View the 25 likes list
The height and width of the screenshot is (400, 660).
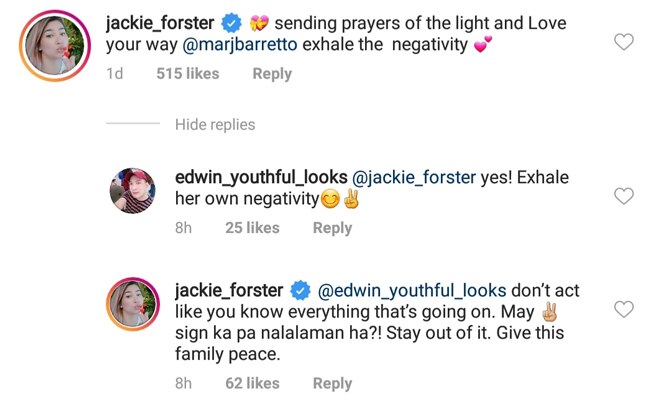coord(252,228)
